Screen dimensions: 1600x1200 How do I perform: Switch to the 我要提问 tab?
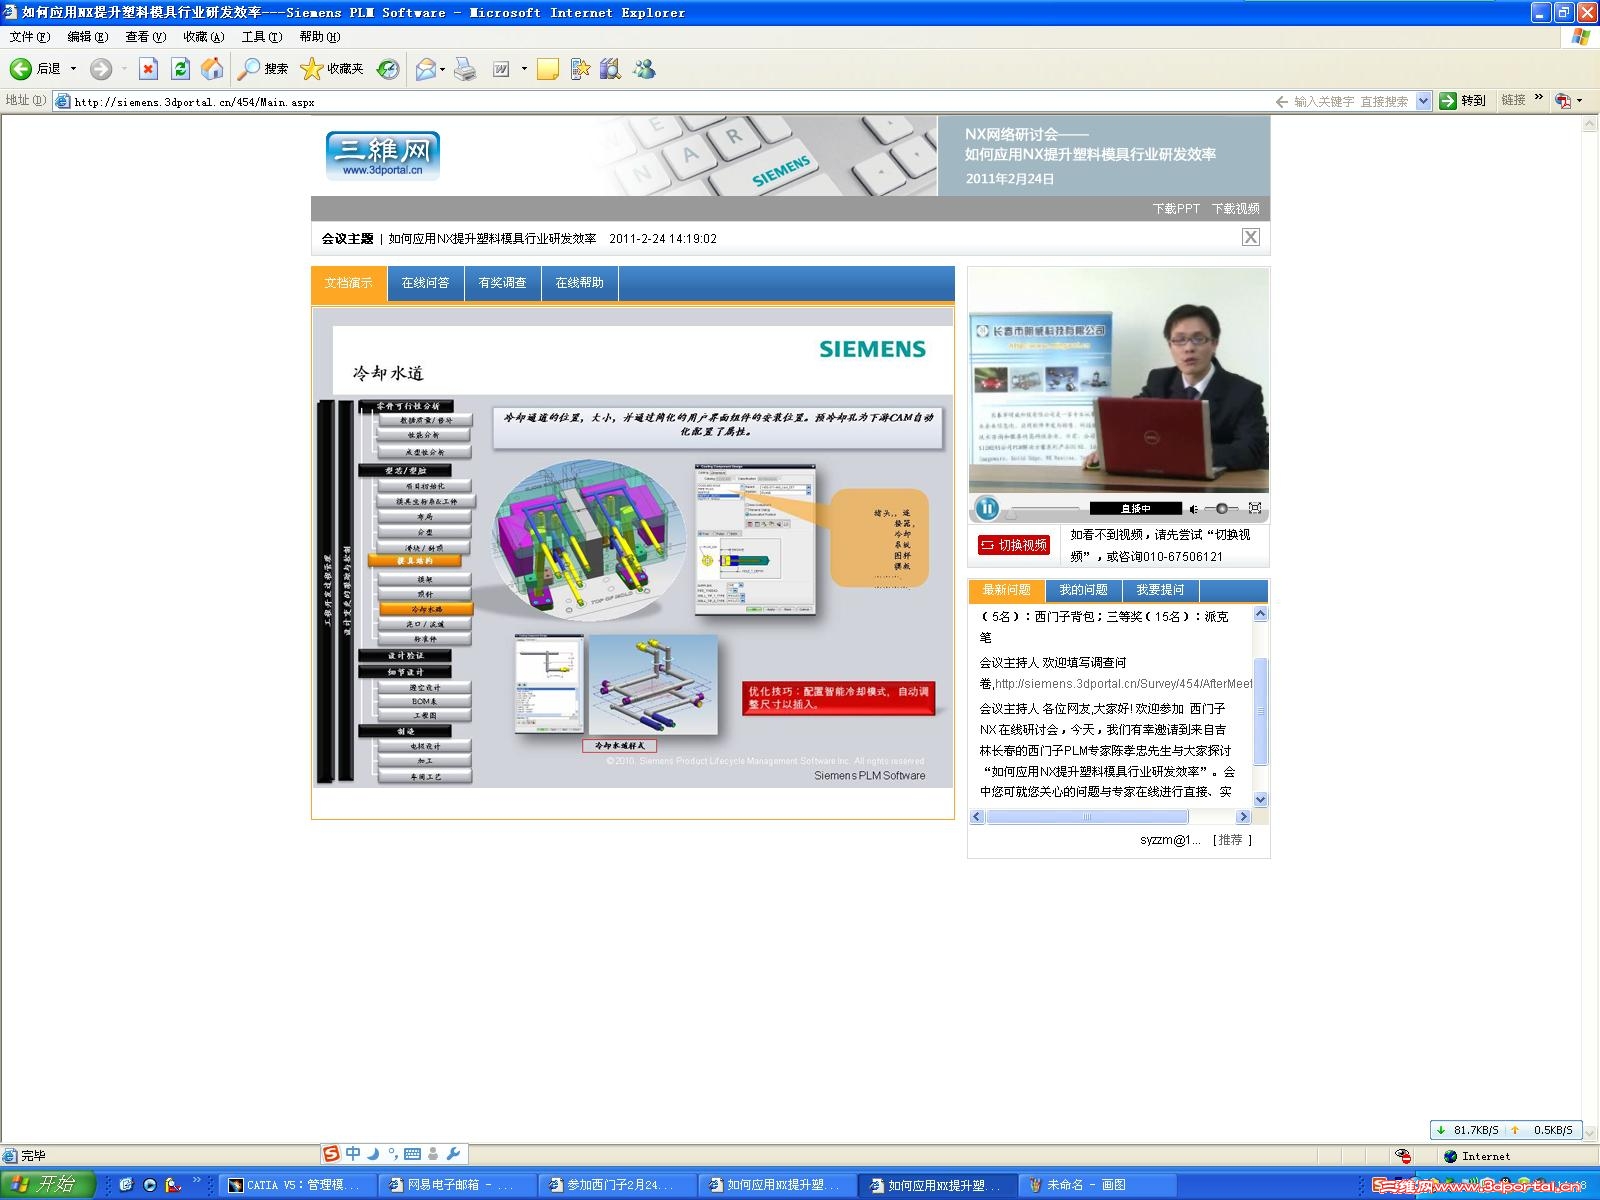click(x=1160, y=590)
